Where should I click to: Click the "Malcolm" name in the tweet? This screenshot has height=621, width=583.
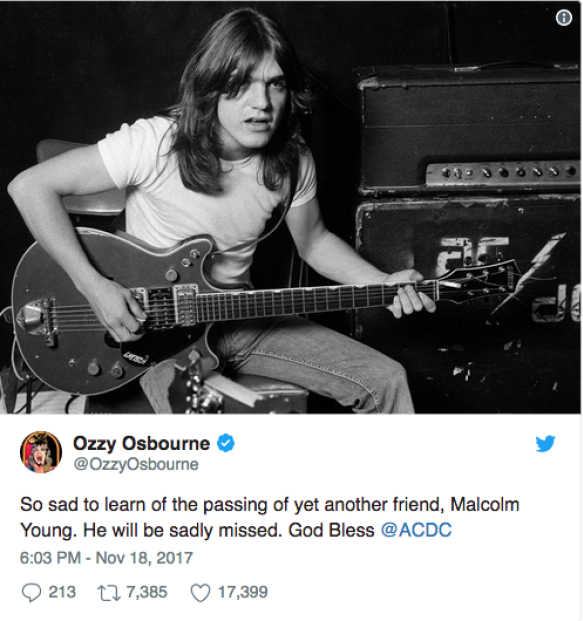coord(485,505)
